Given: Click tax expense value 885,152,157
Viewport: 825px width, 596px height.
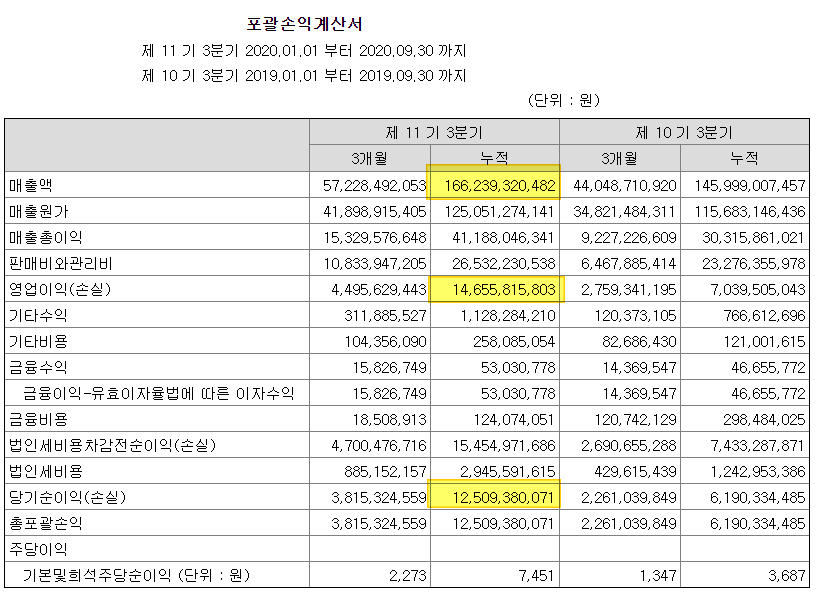Looking at the screenshot, I should pyautogui.click(x=385, y=471).
